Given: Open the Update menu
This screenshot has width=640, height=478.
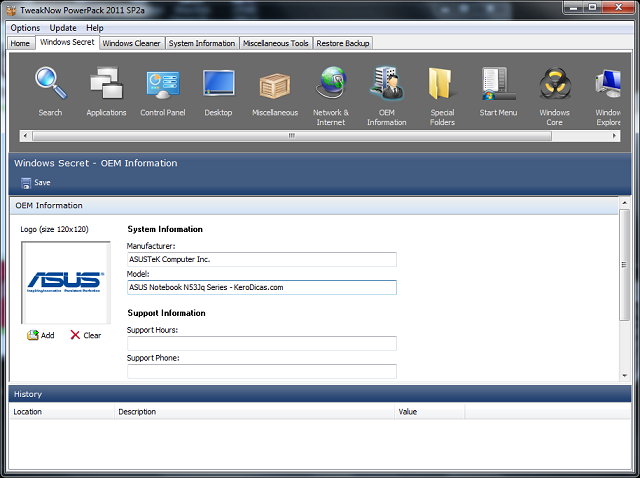Looking at the screenshot, I should 63,28.
